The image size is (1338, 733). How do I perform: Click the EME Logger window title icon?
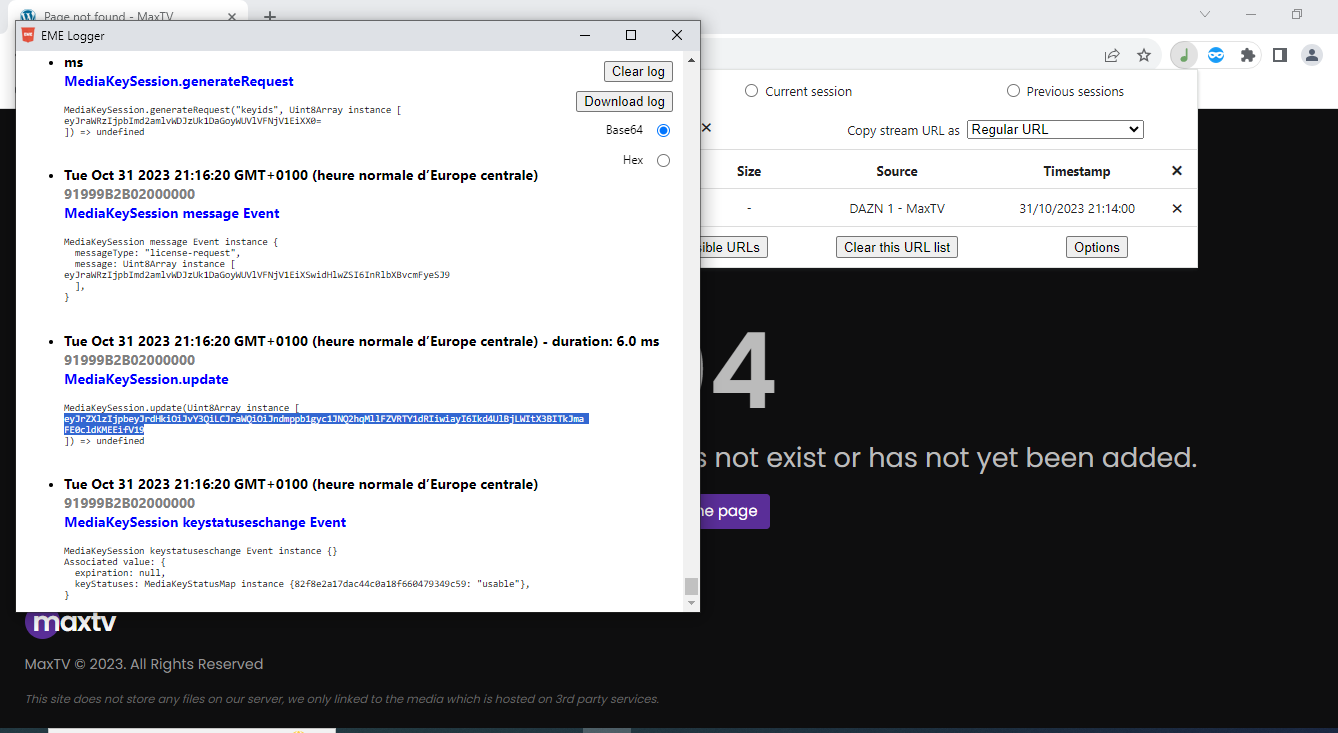pyautogui.click(x=27, y=35)
